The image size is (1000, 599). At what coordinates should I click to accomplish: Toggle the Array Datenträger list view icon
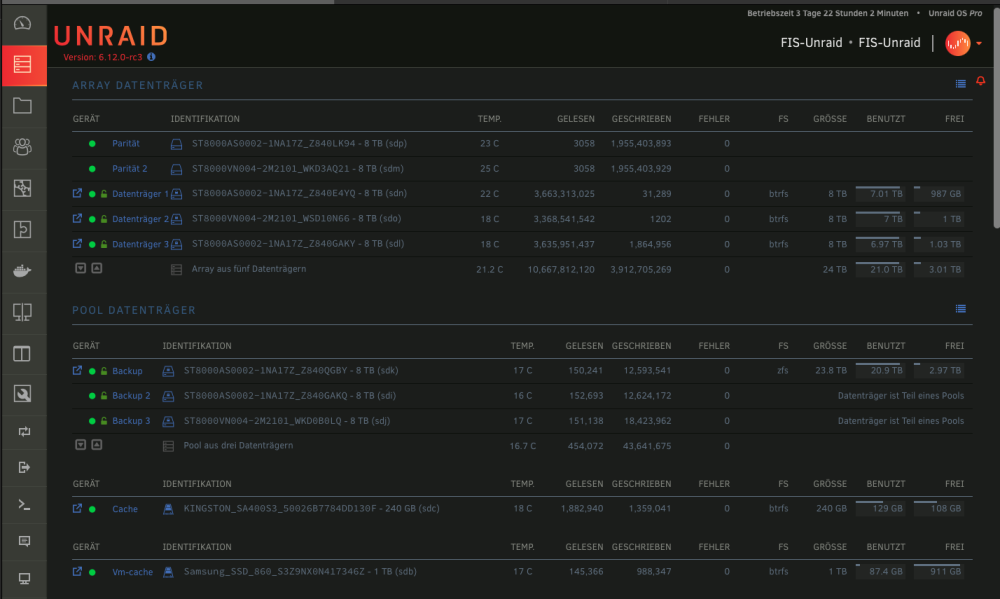pos(960,84)
